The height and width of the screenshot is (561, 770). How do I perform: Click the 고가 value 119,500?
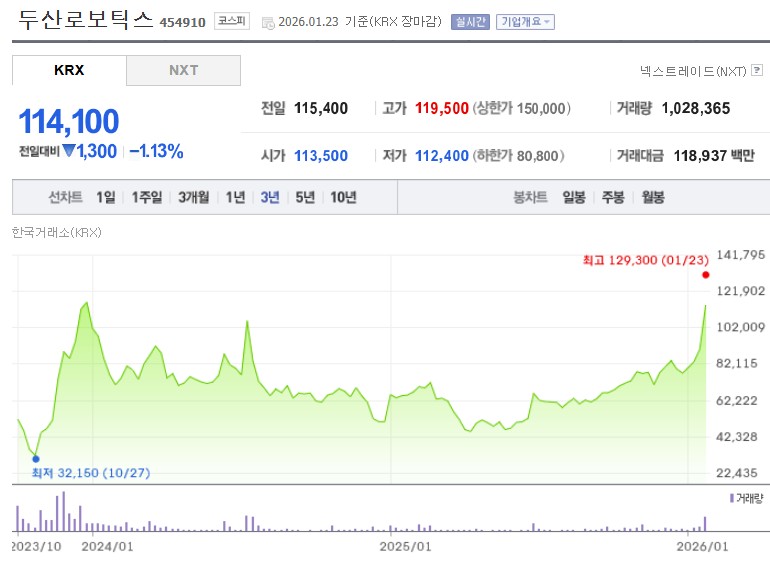(x=442, y=108)
